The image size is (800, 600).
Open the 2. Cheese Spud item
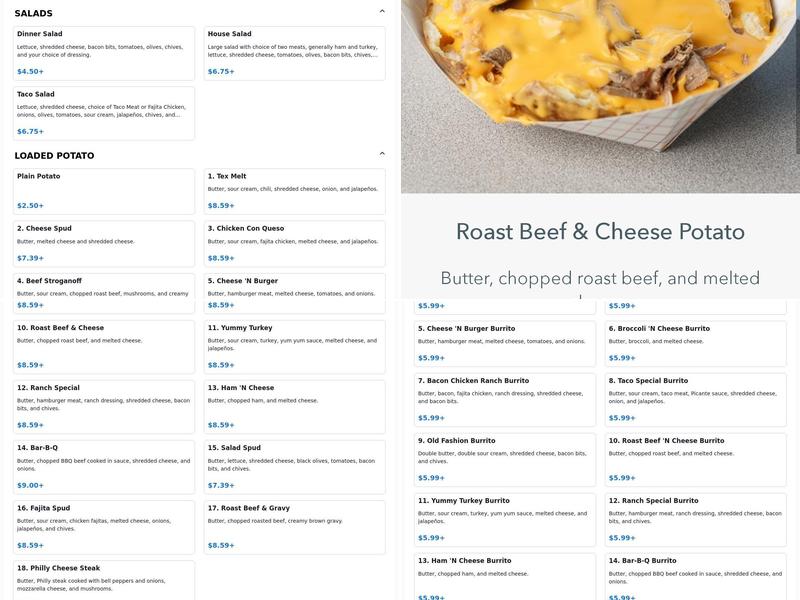point(104,243)
